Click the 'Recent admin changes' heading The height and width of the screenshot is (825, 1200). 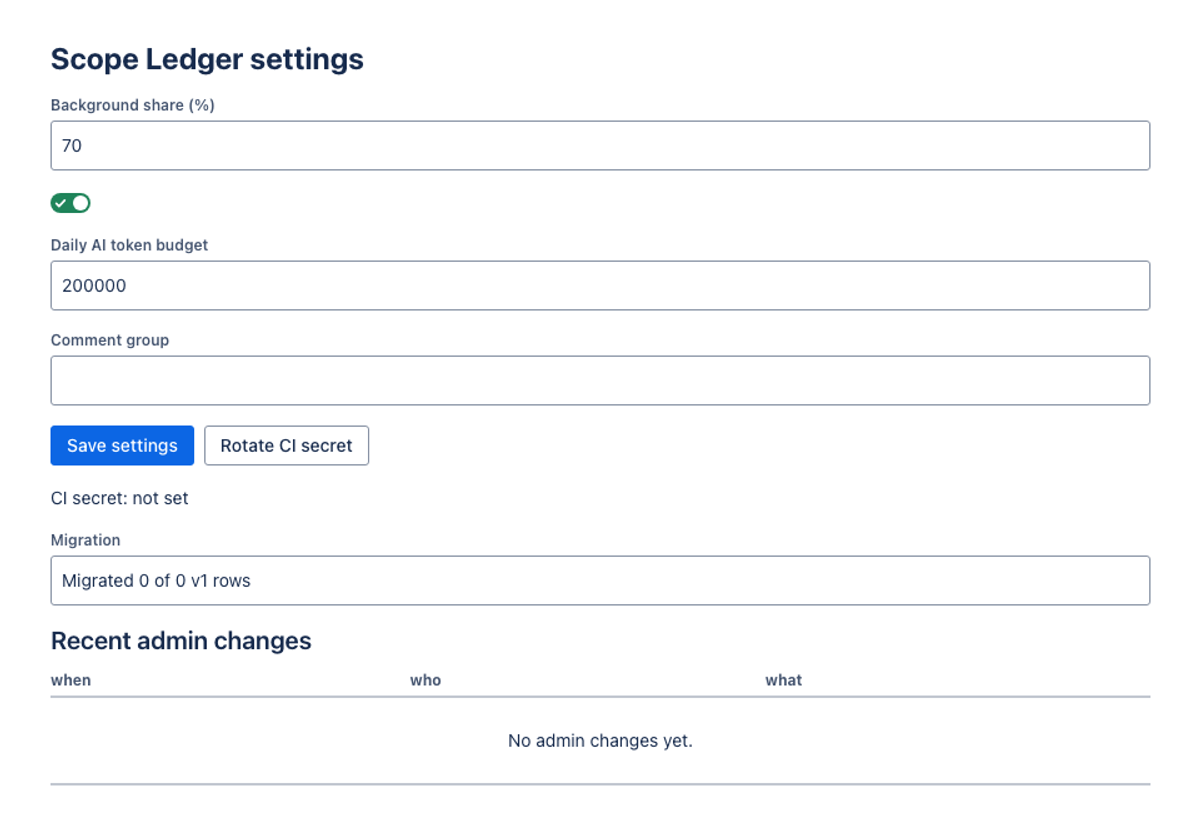(x=181, y=640)
